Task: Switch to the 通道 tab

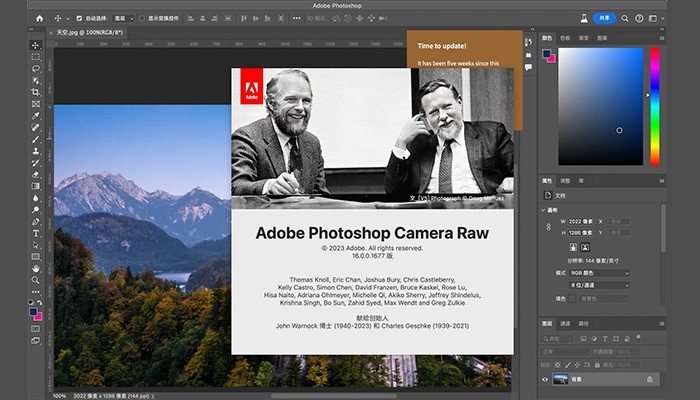Action: (565, 324)
